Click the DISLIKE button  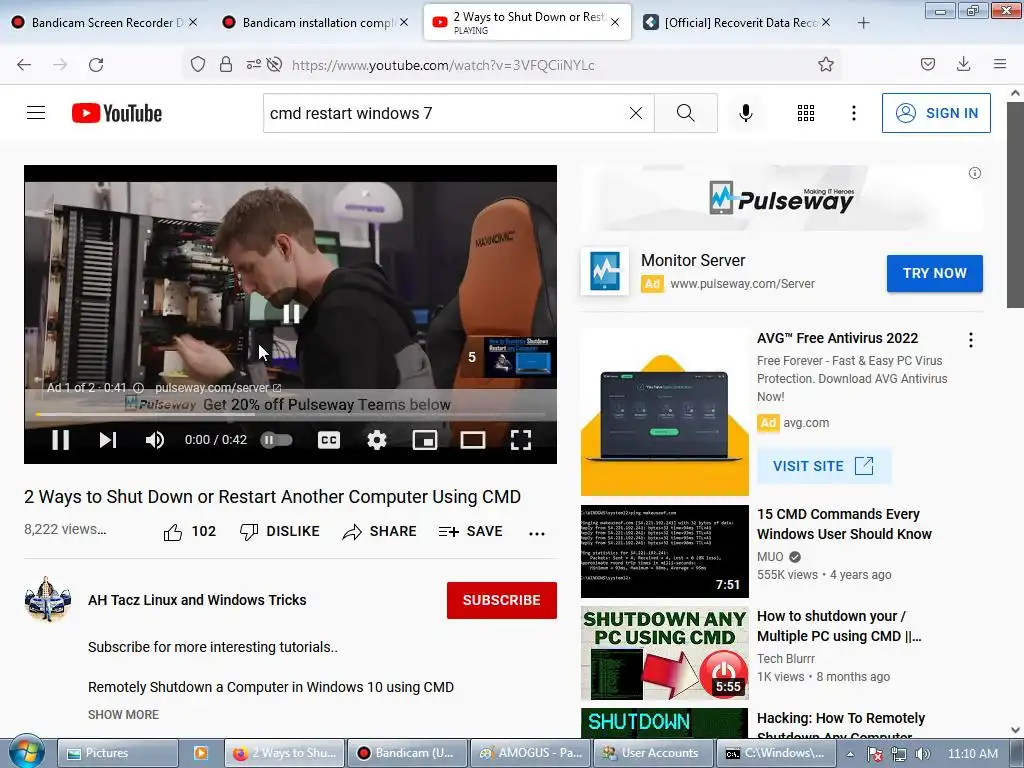coord(280,532)
